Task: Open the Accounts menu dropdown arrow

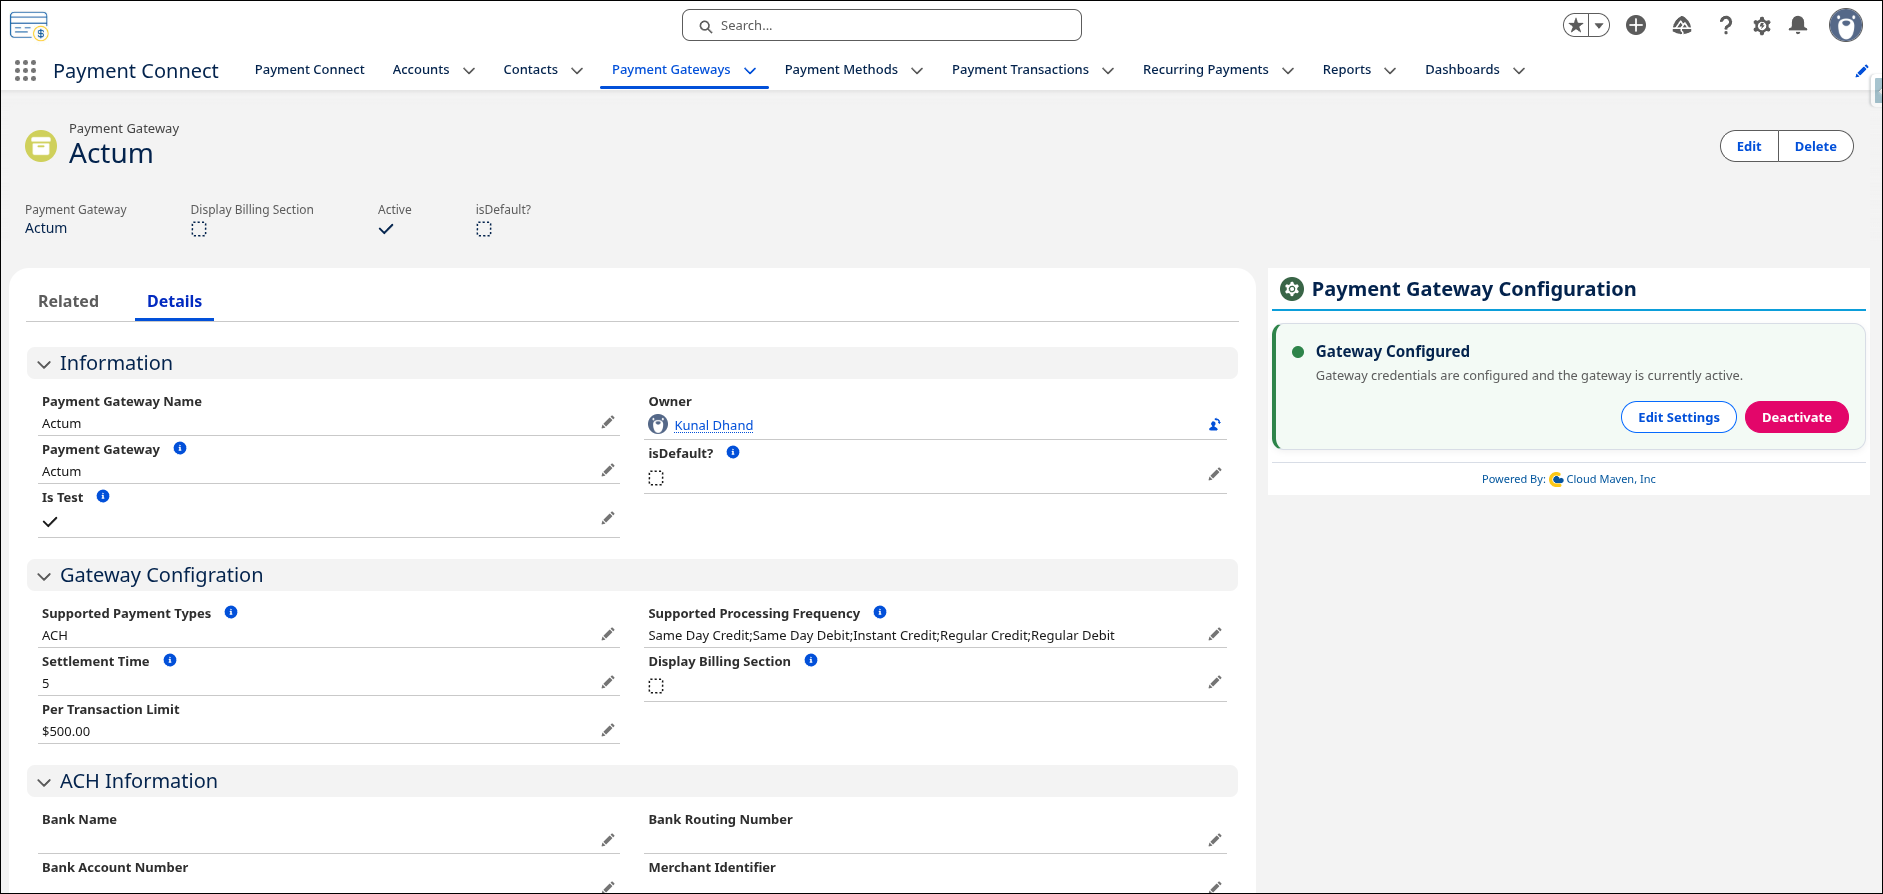Action: pos(469,70)
